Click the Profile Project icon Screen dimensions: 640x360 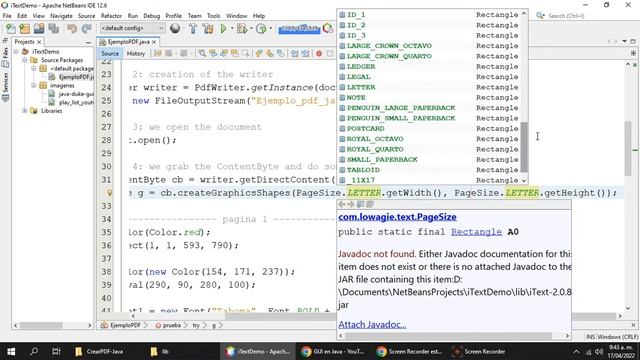pyautogui.click(x=261, y=29)
